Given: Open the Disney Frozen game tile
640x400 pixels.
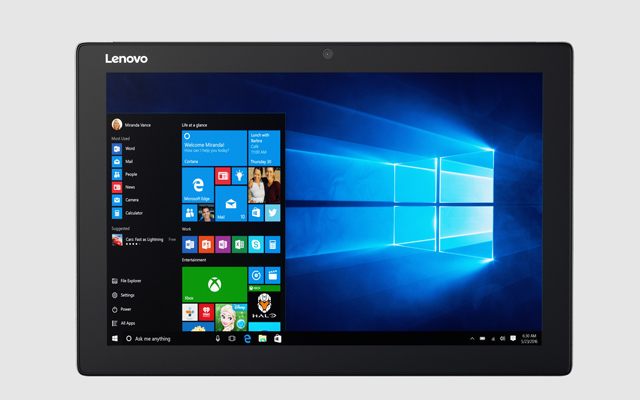Looking at the screenshot, I should point(231,317).
